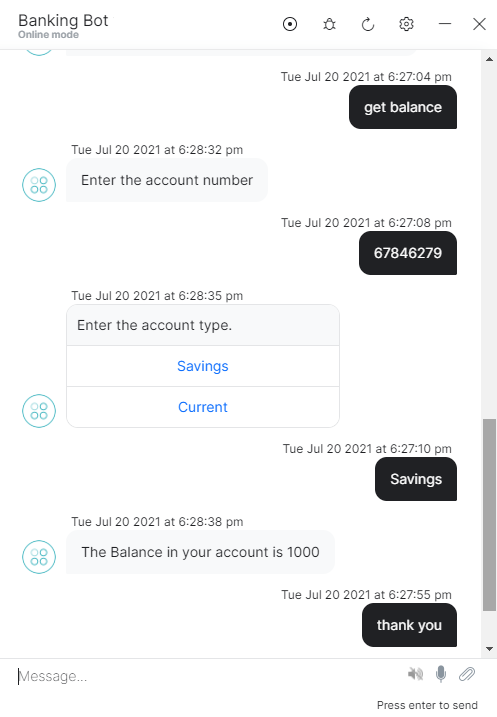Choose the Savings account type option
The height and width of the screenshot is (717, 497).
tap(203, 366)
